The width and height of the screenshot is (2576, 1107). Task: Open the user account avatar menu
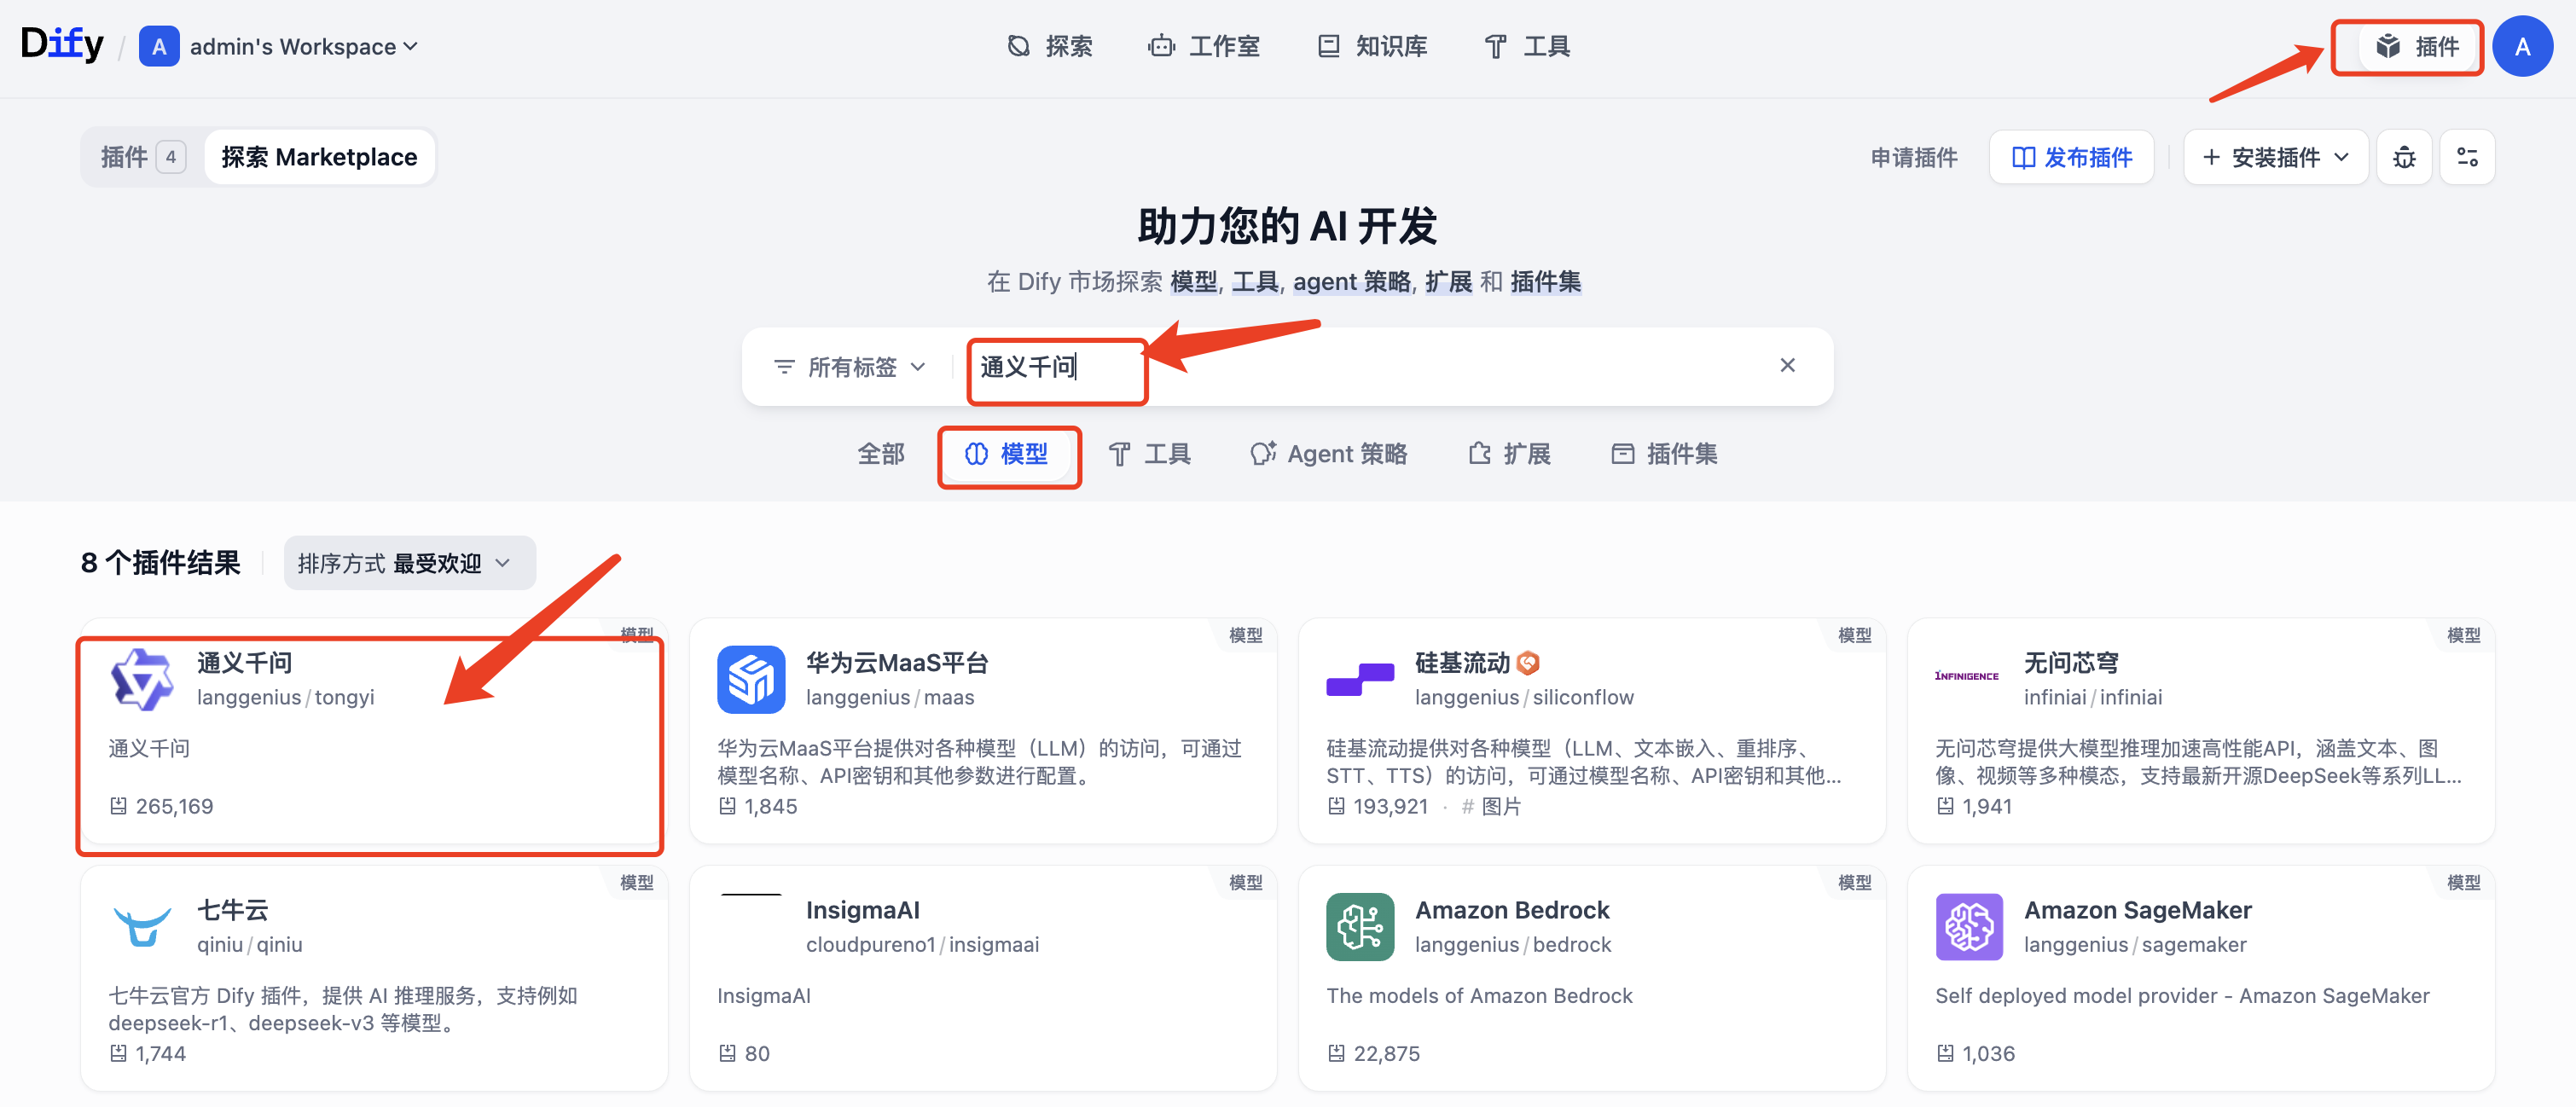pyautogui.click(x=2522, y=46)
